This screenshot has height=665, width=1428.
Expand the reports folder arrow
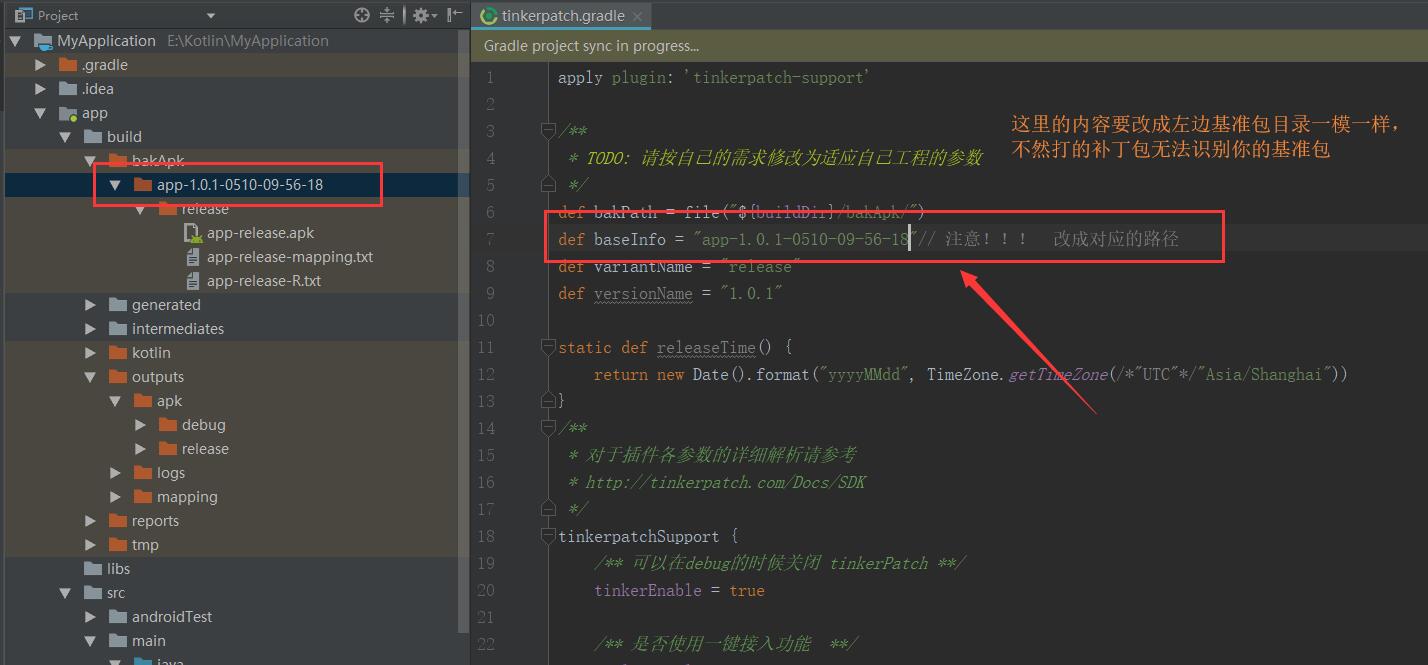90,521
